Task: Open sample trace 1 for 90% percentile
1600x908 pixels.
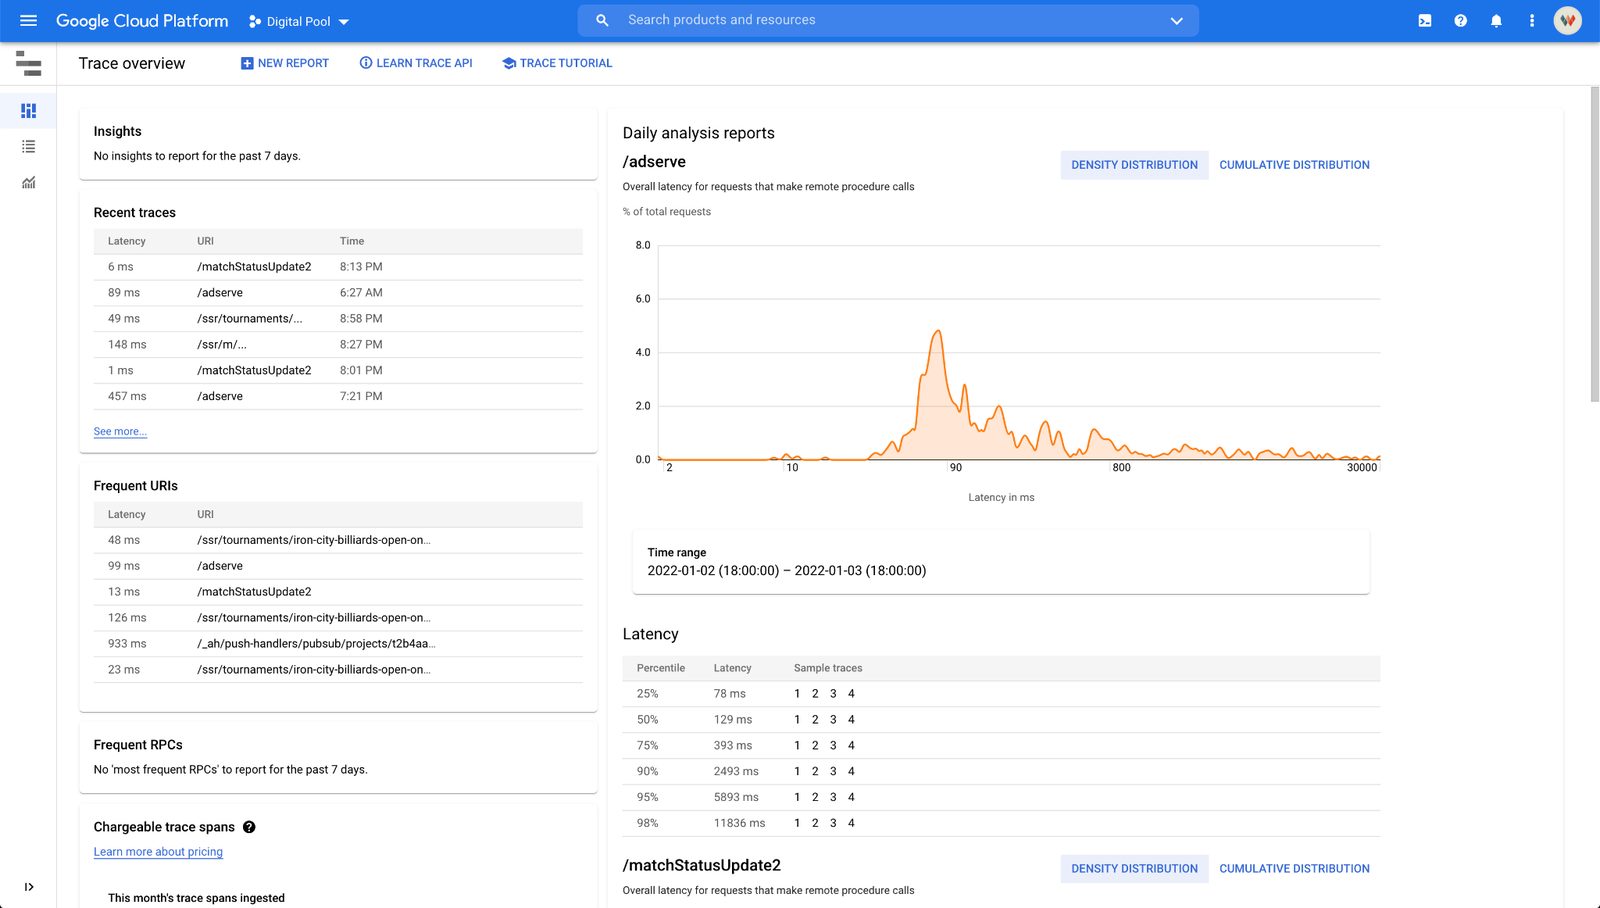Action: pyautogui.click(x=797, y=772)
